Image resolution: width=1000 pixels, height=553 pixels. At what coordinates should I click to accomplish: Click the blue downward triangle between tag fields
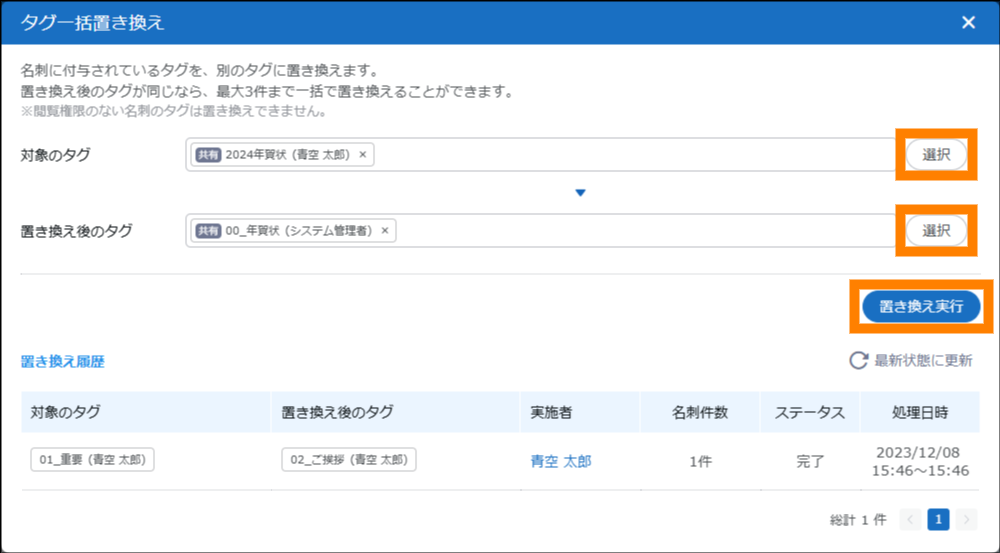click(580, 193)
